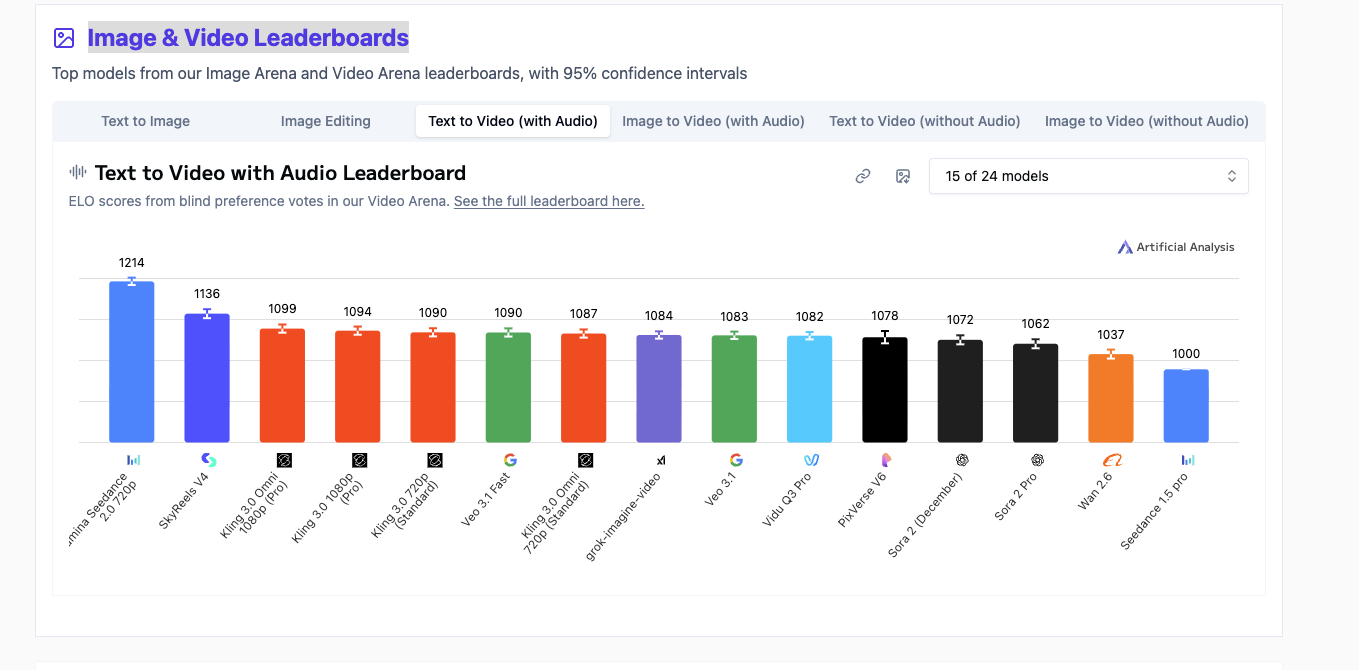Image resolution: width=1359 pixels, height=670 pixels.
Task: Select the bar for Seedance 1.5 pro
Action: click(x=1186, y=405)
